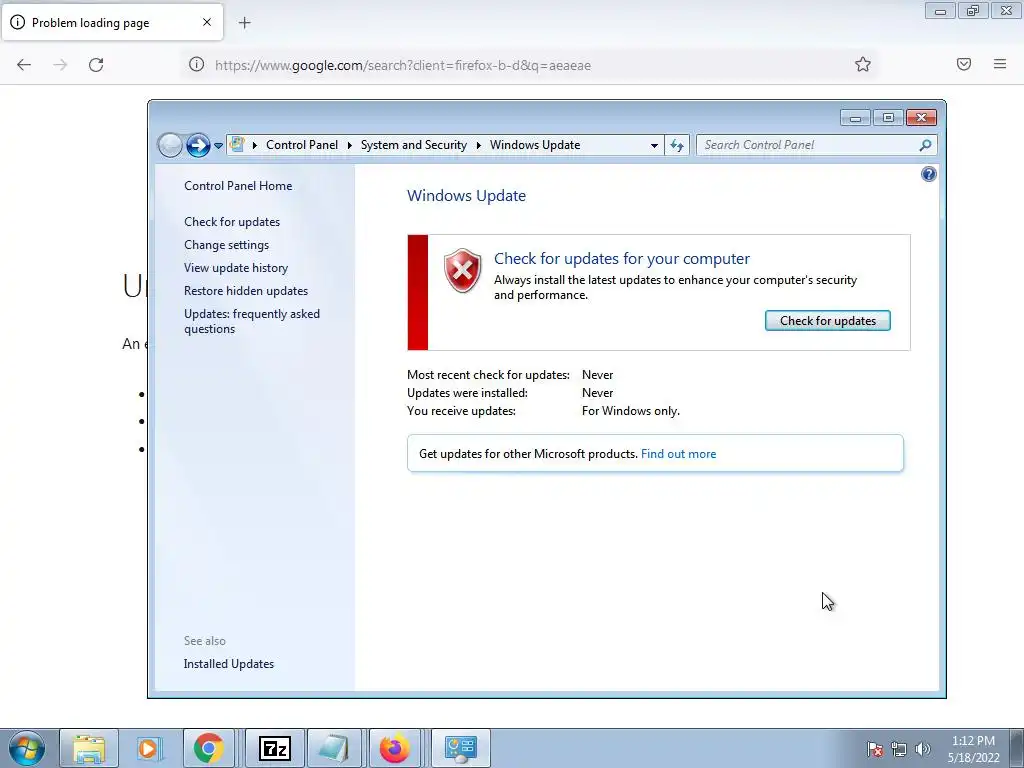Open Google Chrome from the taskbar
The height and width of the screenshot is (768, 1024).
[208, 748]
